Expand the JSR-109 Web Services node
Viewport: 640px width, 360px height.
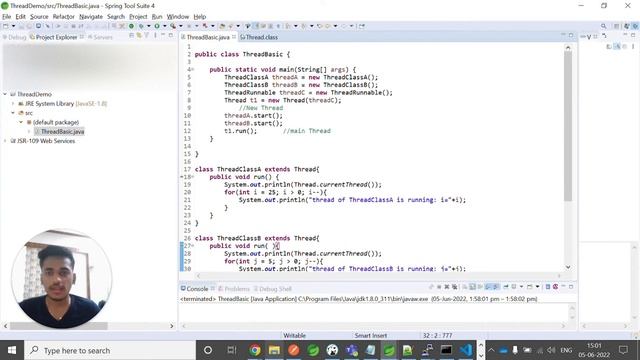pyautogui.click(x=5, y=141)
